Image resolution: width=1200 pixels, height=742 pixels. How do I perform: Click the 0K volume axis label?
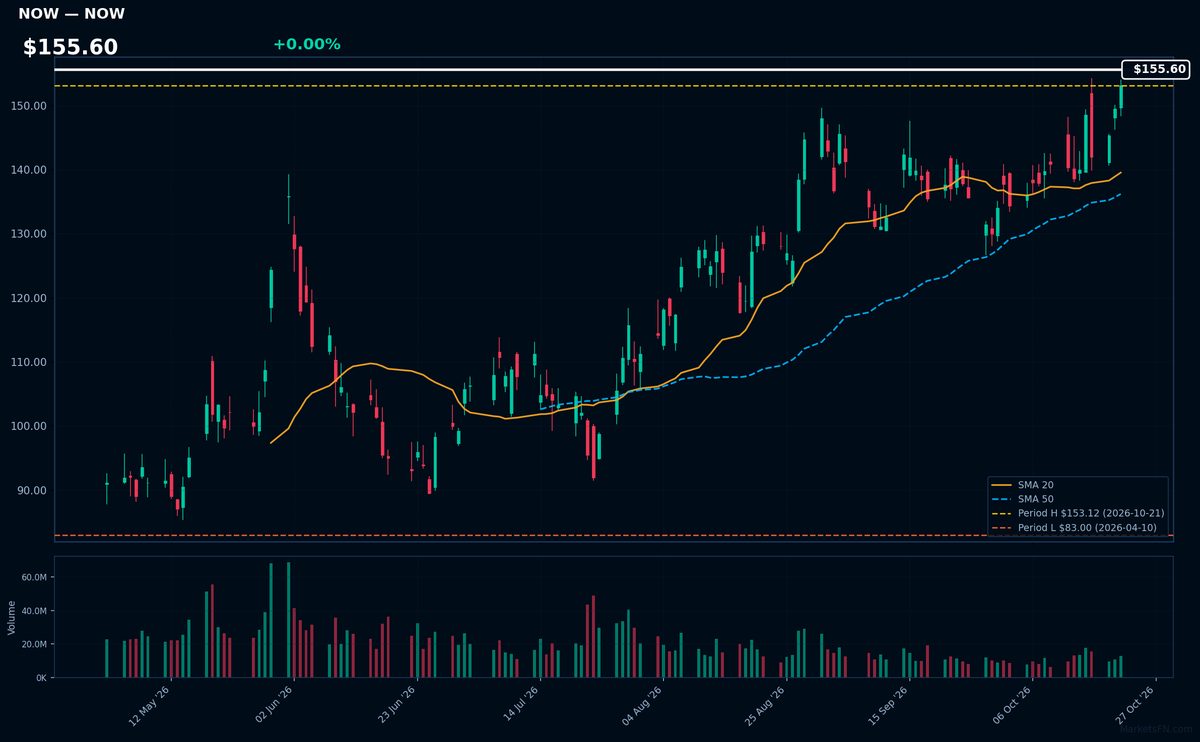click(42, 678)
